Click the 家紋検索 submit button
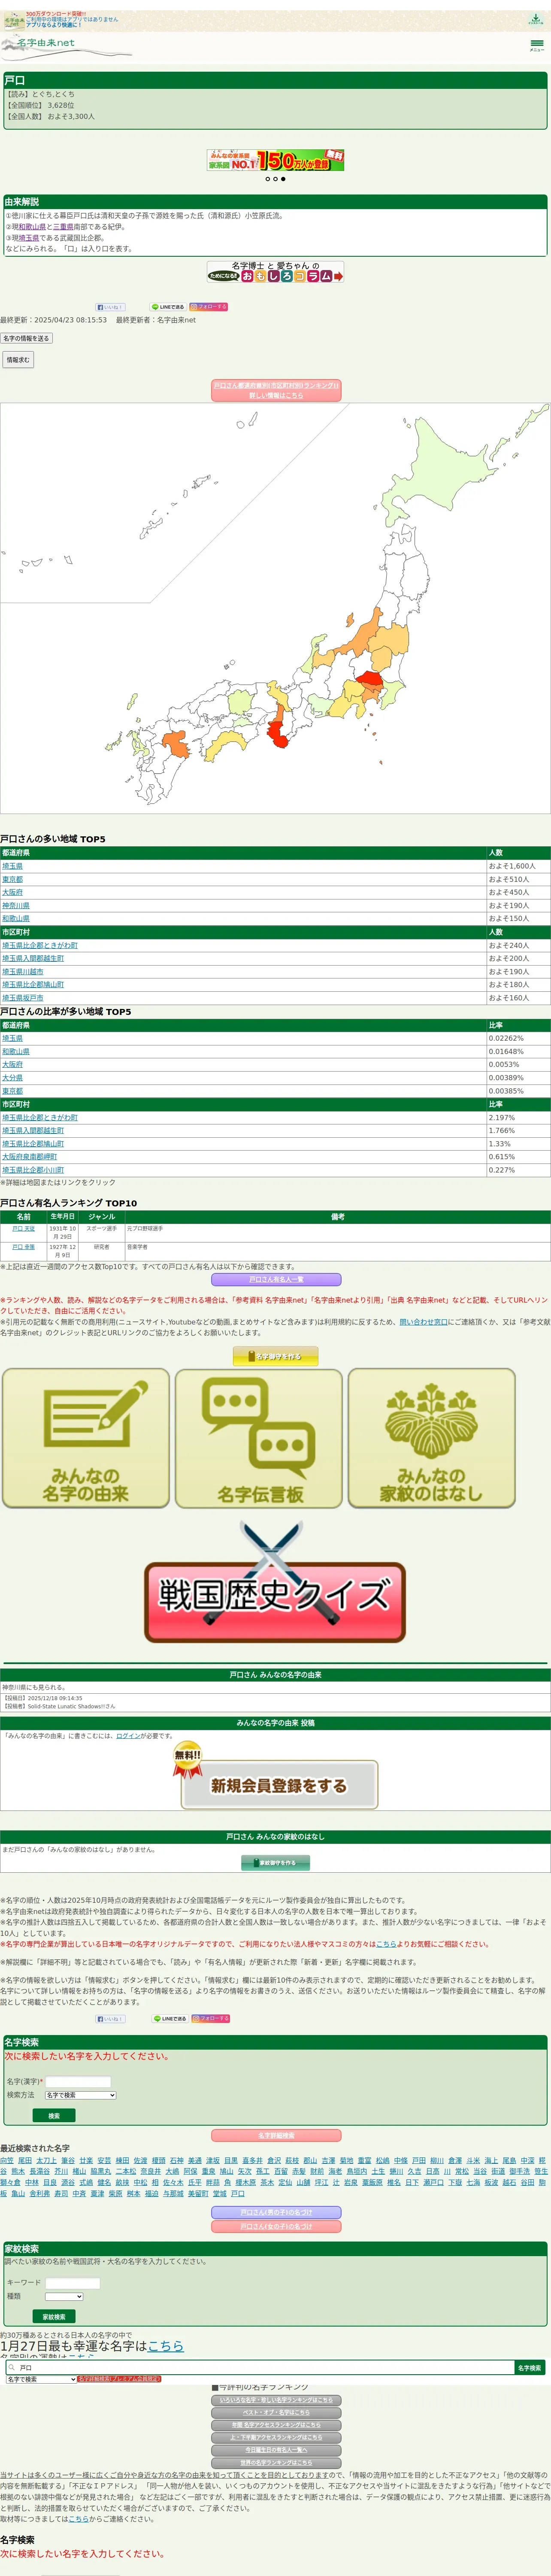 click(x=54, y=2317)
